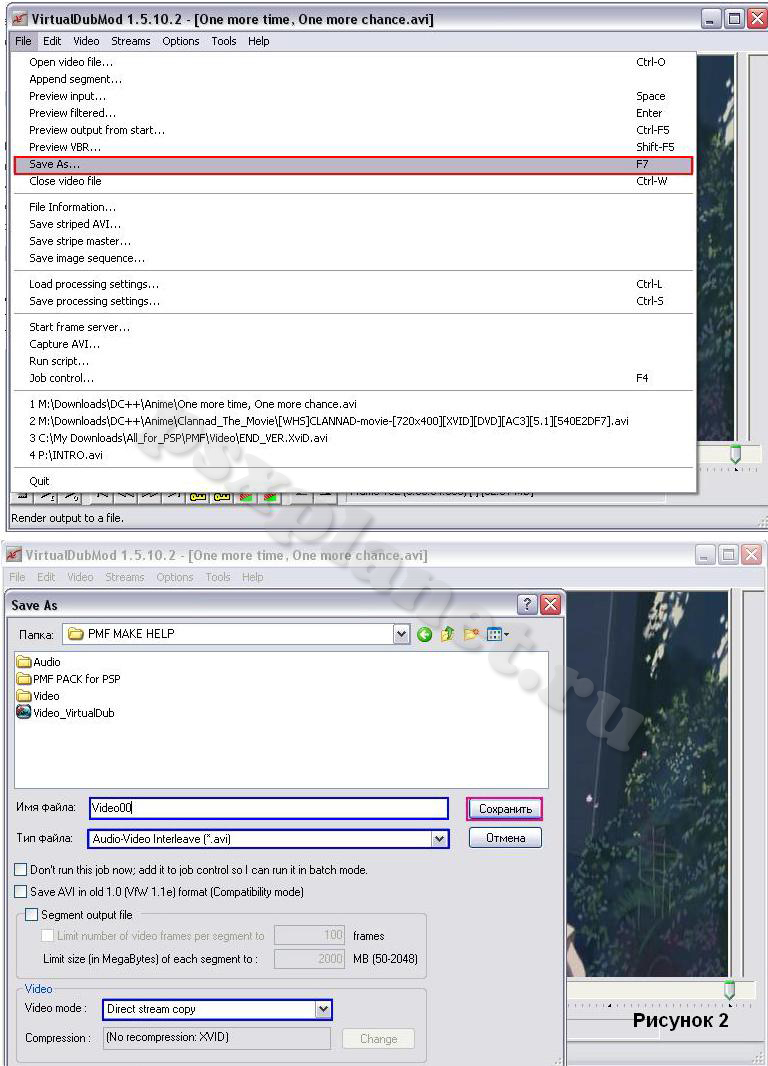Open recent file 3 END_VER.XviD.avi

(353, 437)
